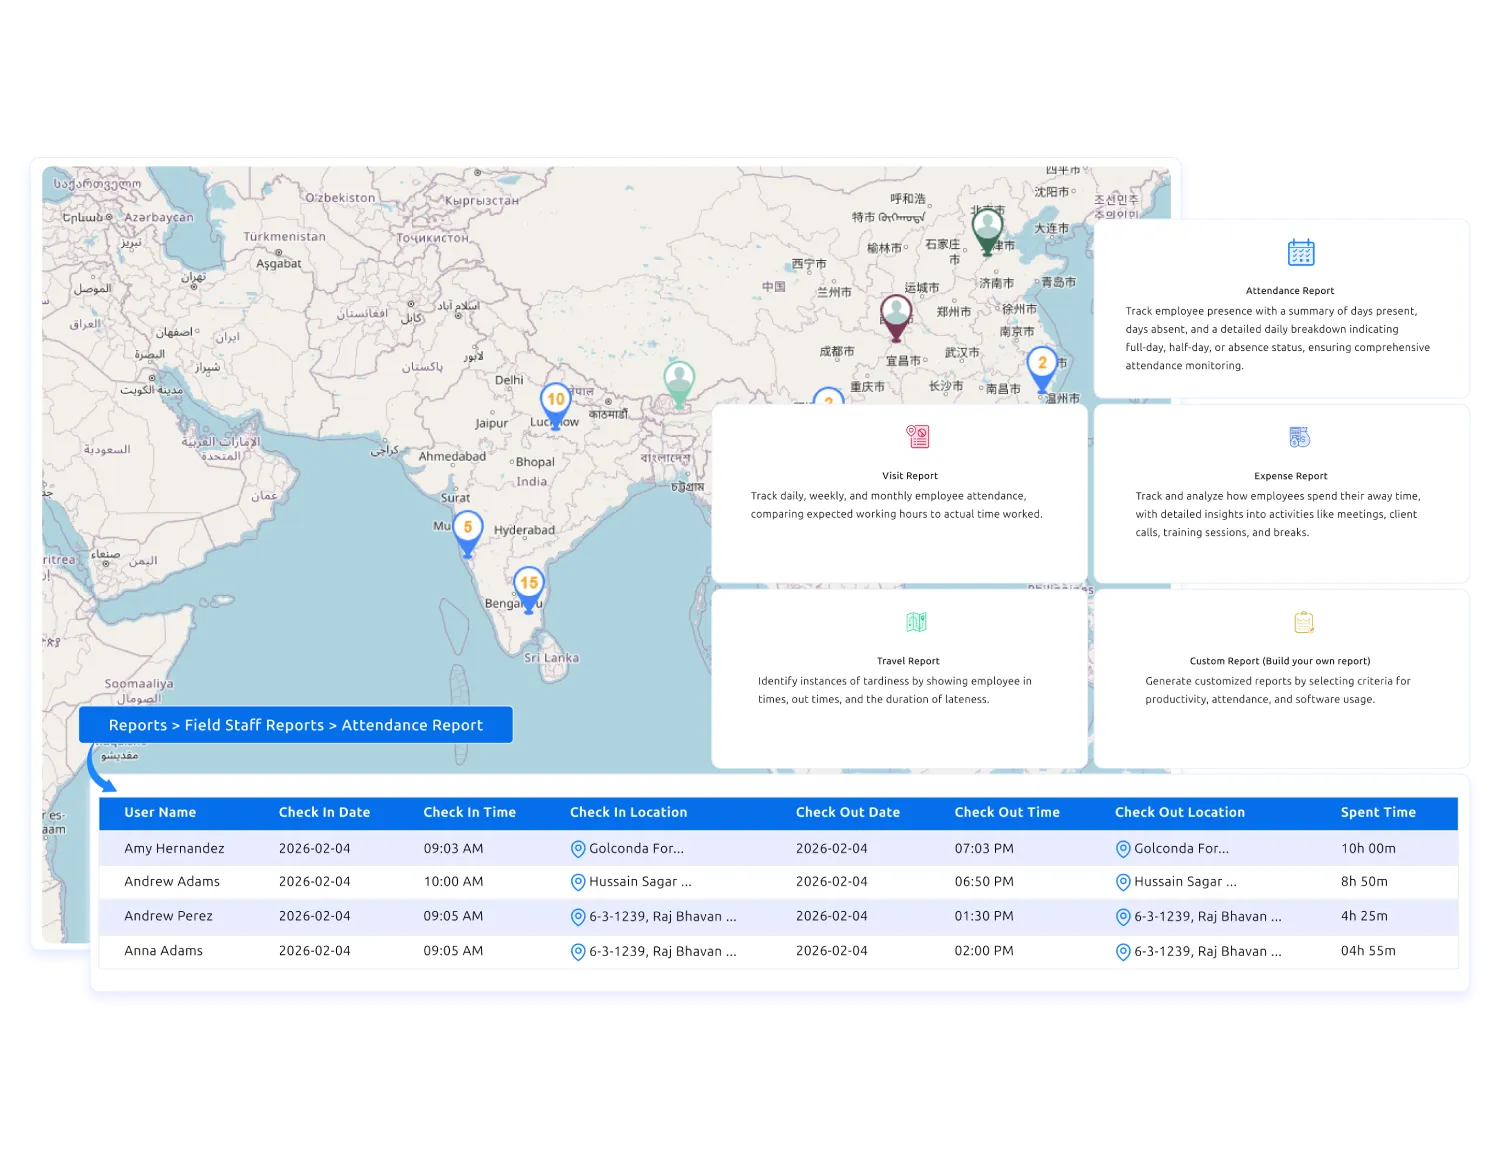Image resolution: width=1500 pixels, height=1149 pixels.
Task: Click Andrew Adams' check-out location pin icon
Action: click(x=1122, y=882)
